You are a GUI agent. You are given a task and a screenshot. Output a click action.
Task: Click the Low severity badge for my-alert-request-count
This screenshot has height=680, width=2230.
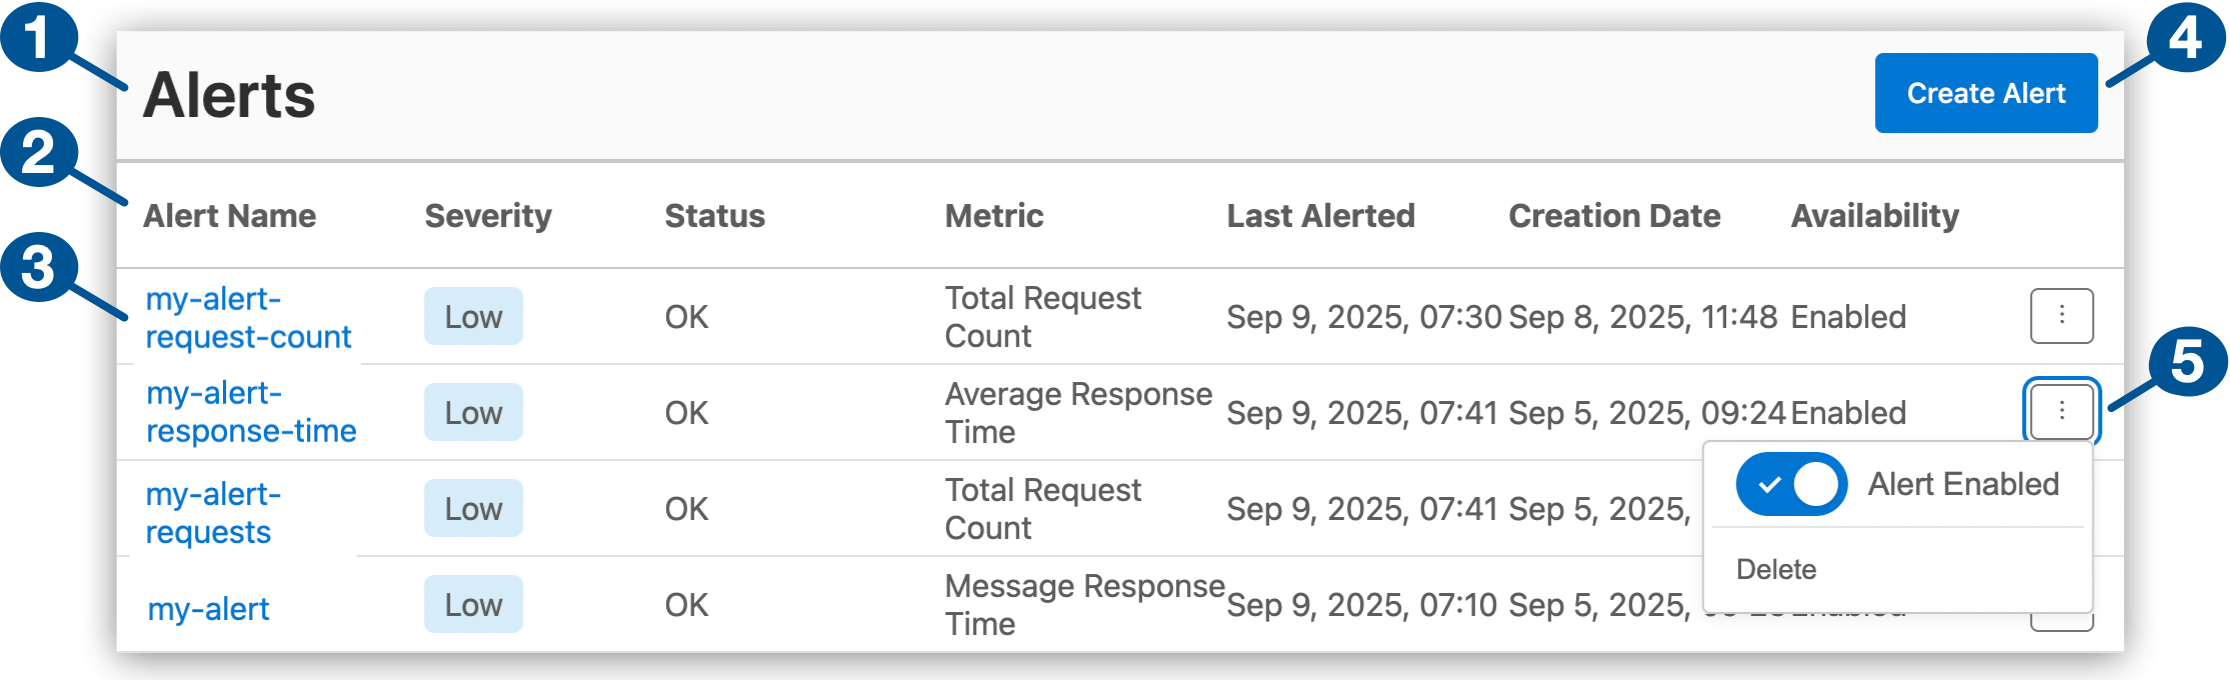click(x=473, y=316)
